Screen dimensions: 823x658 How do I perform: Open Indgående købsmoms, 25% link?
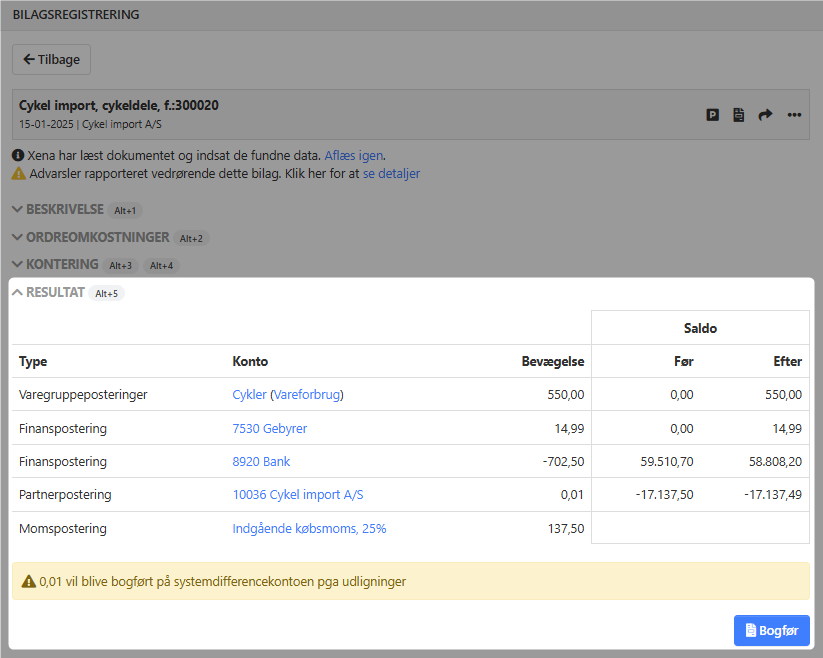[x=309, y=528]
